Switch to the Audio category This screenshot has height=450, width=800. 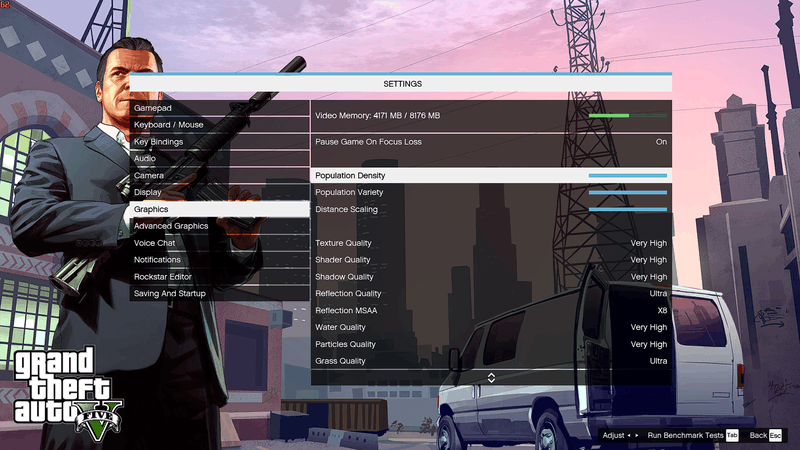[x=219, y=159]
